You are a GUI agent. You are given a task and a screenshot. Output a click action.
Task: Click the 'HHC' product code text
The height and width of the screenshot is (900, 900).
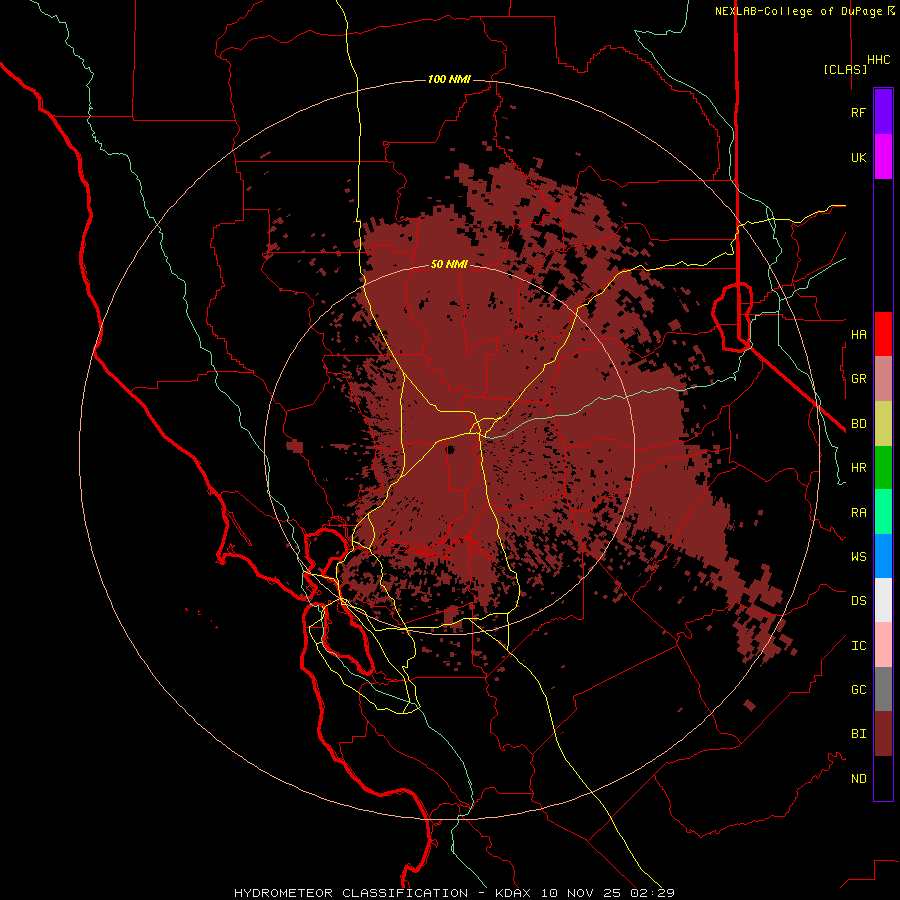click(x=878, y=60)
